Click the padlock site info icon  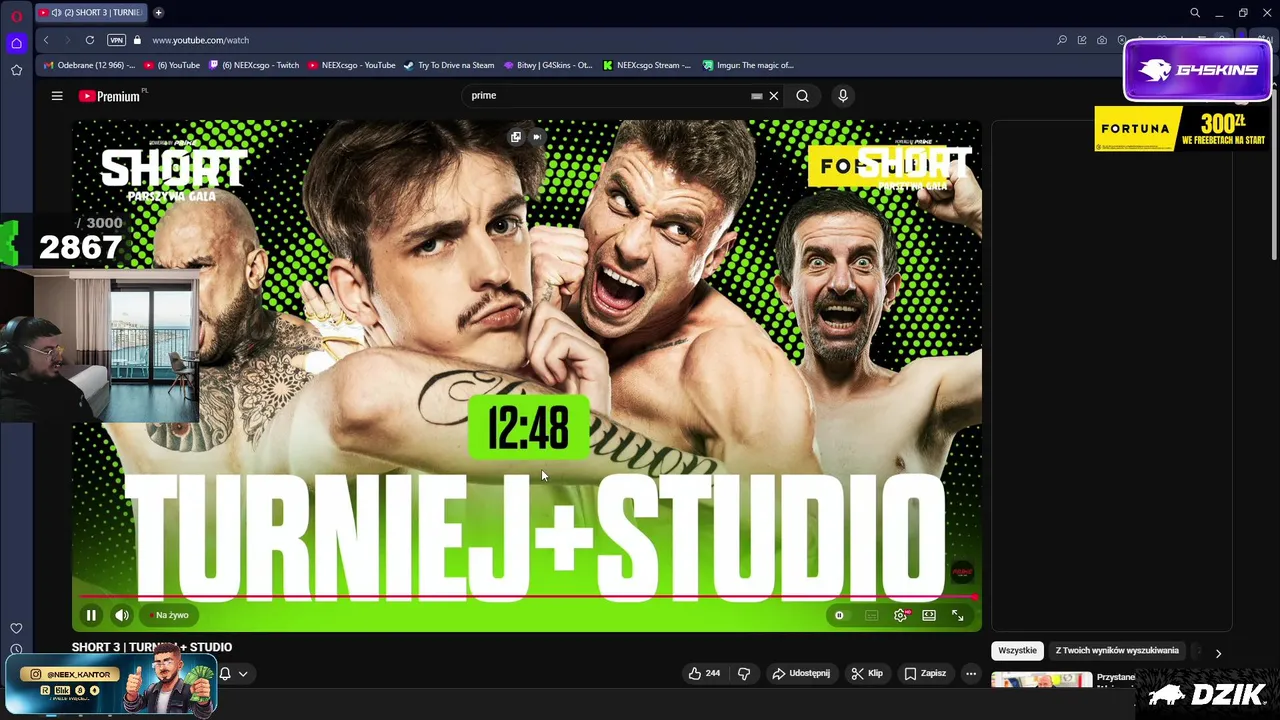138,40
